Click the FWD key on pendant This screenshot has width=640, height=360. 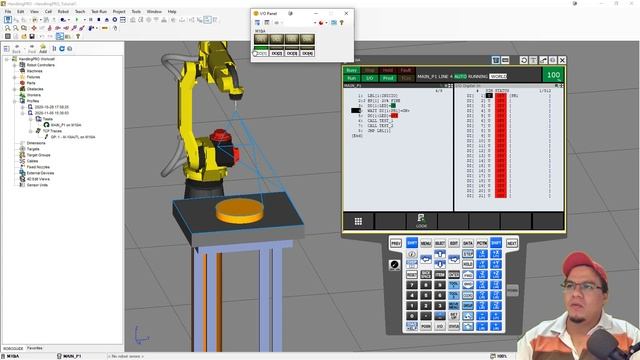[x=468, y=275]
